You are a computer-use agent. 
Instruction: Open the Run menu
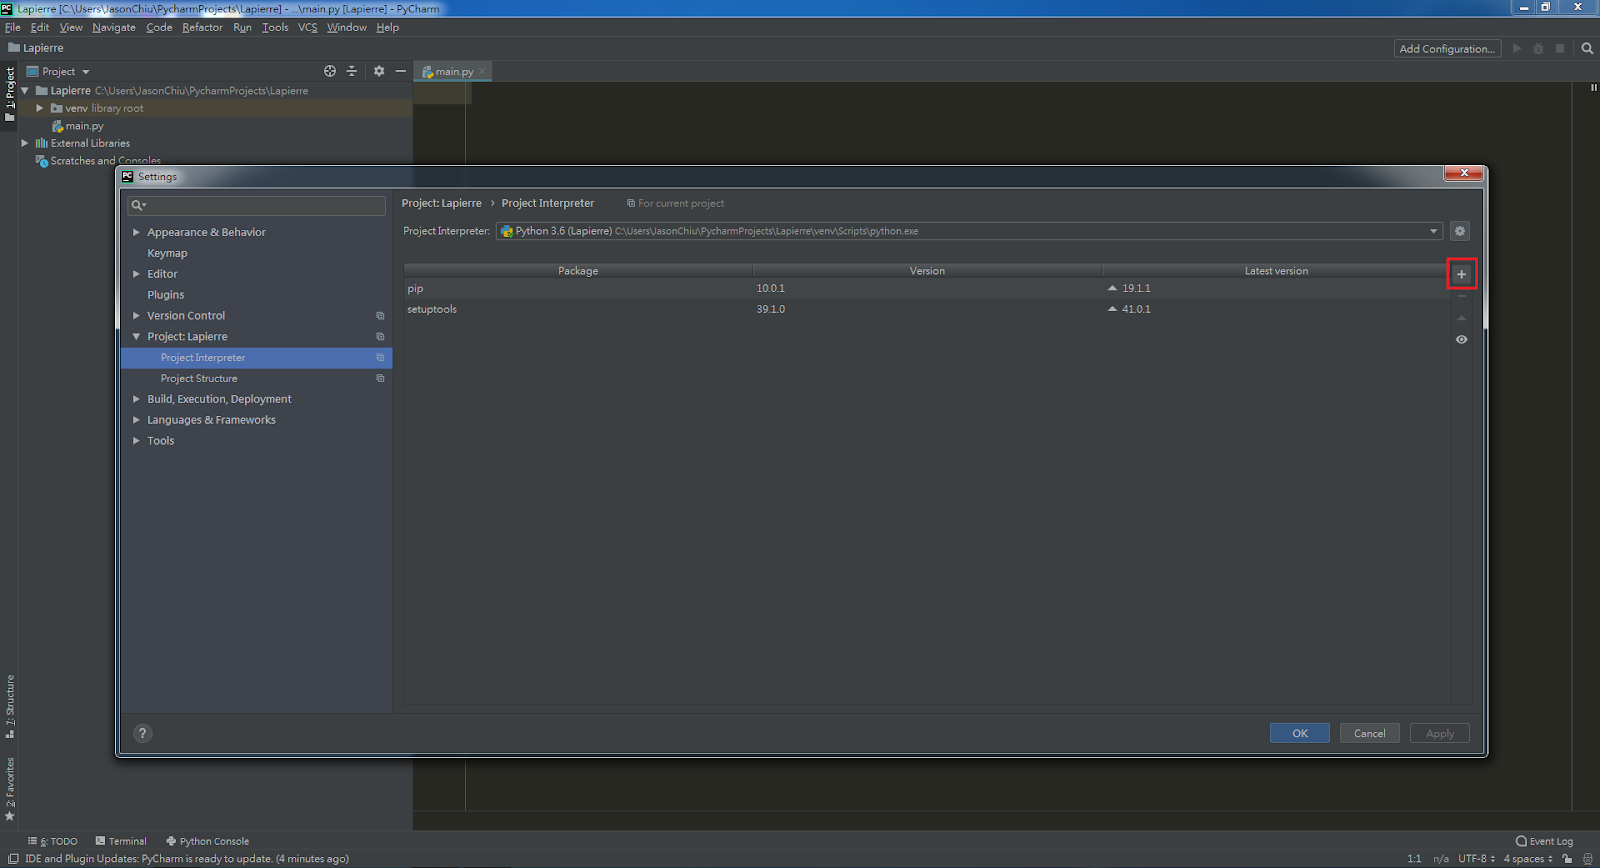[x=242, y=27]
